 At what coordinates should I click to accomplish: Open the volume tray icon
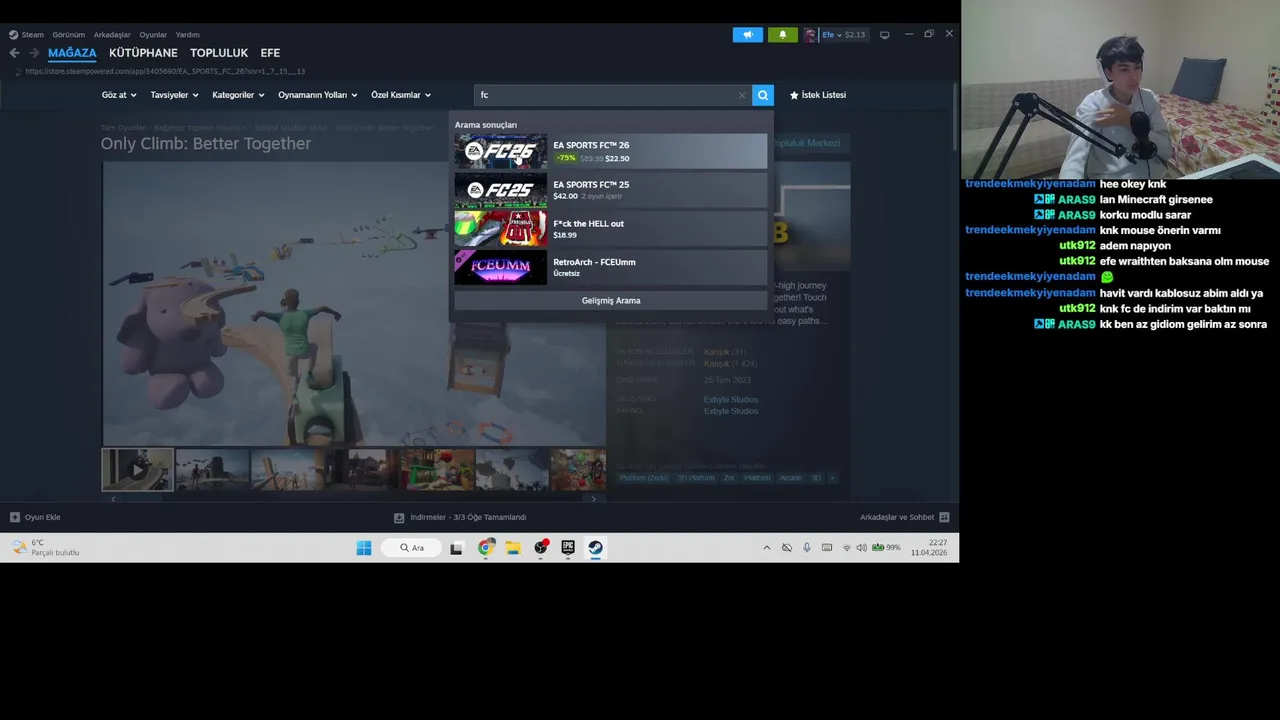(861, 547)
